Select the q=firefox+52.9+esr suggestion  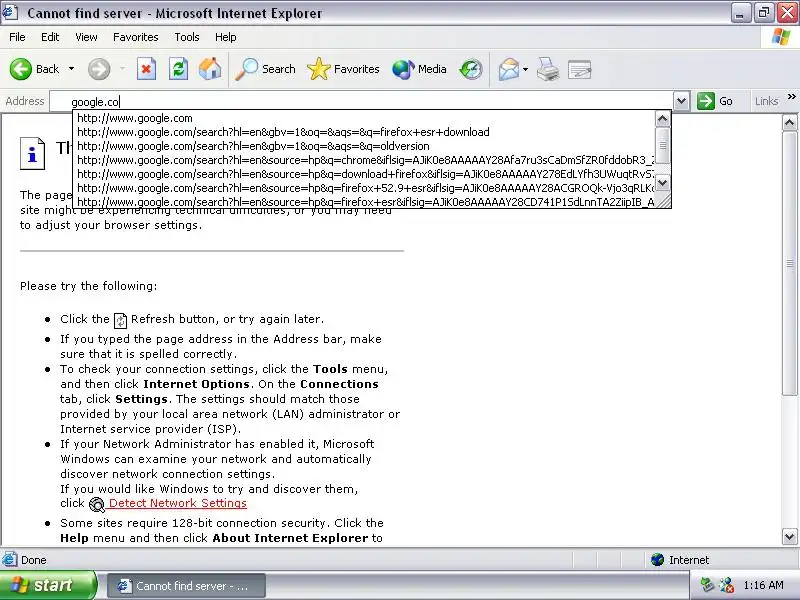364,188
